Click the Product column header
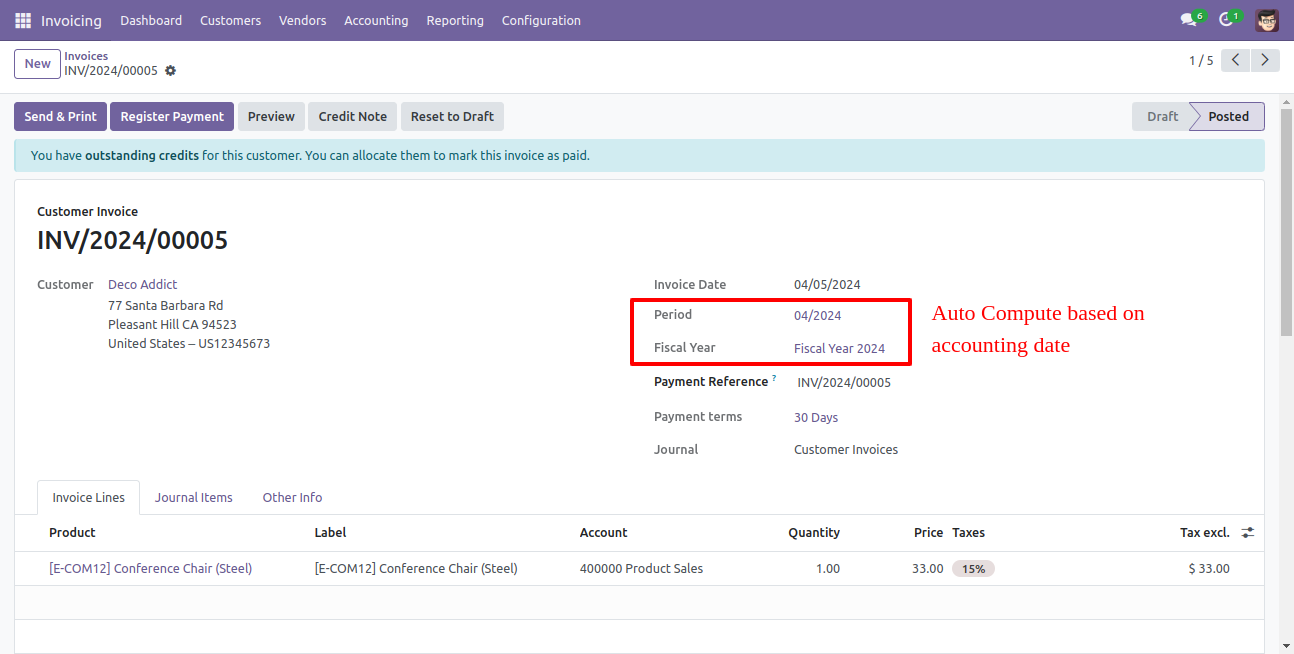The image size is (1294, 654). pos(72,533)
